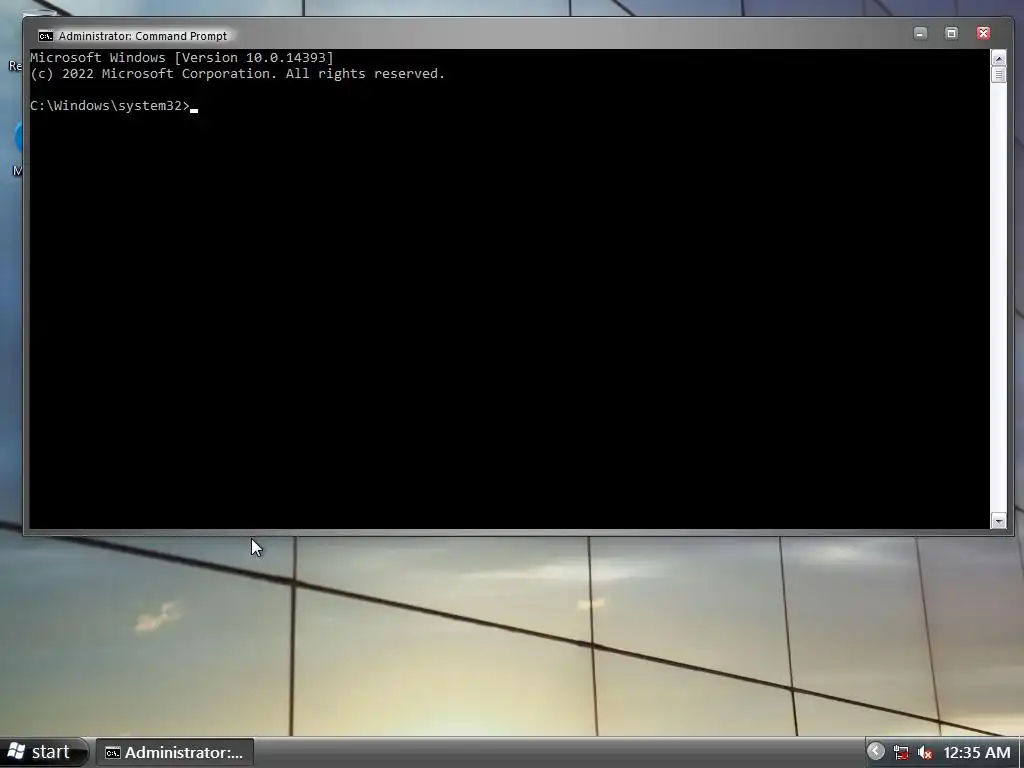The height and width of the screenshot is (768, 1024).
Task: Click the 12:35 AM clock
Action: coord(977,753)
